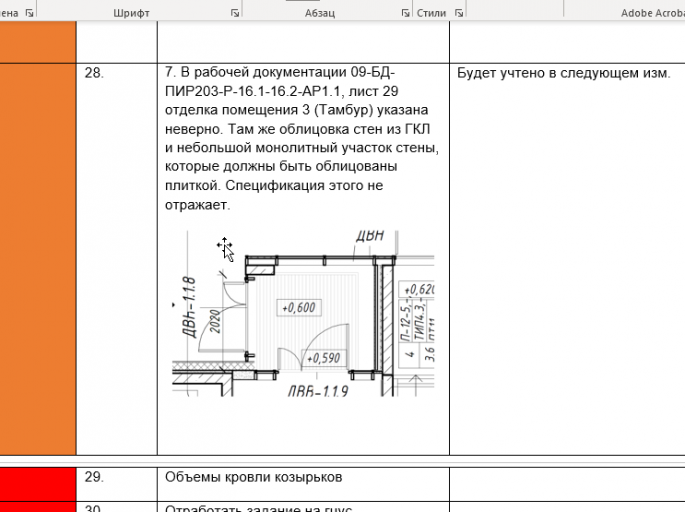Click line 'и небольшой монолитный участок стены,'
The image size is (685, 512).
(302, 148)
